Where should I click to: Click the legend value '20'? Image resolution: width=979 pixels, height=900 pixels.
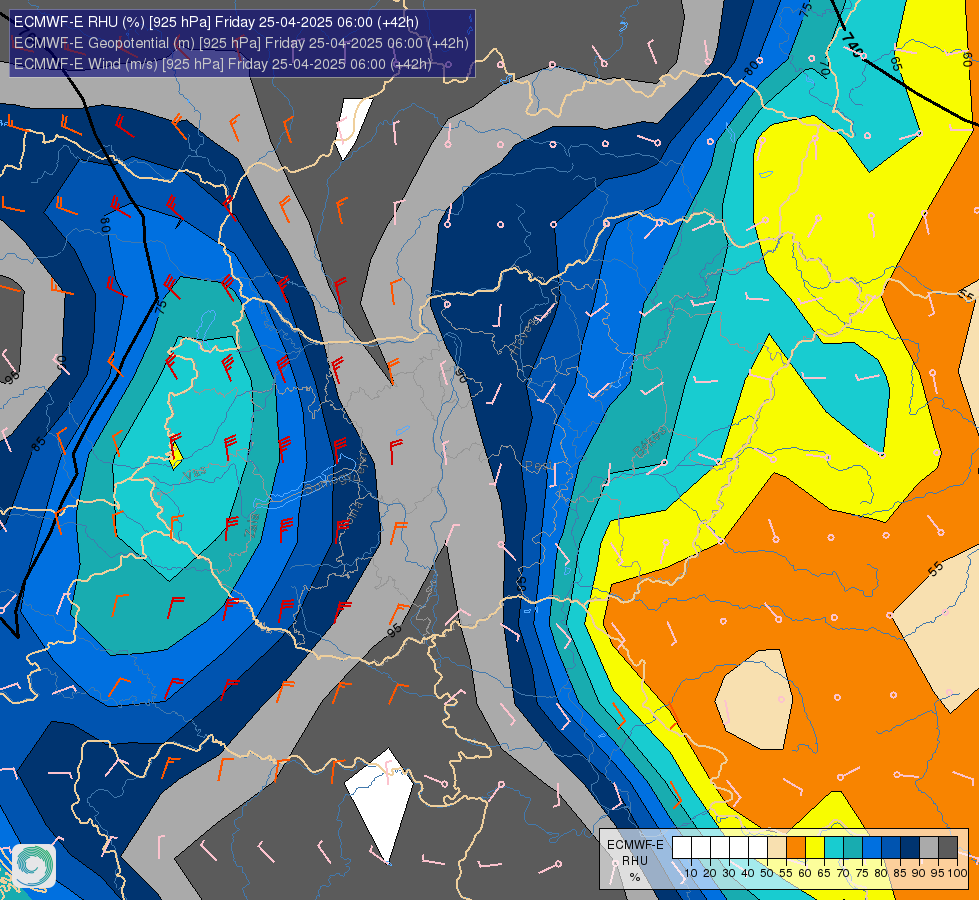tap(710, 873)
